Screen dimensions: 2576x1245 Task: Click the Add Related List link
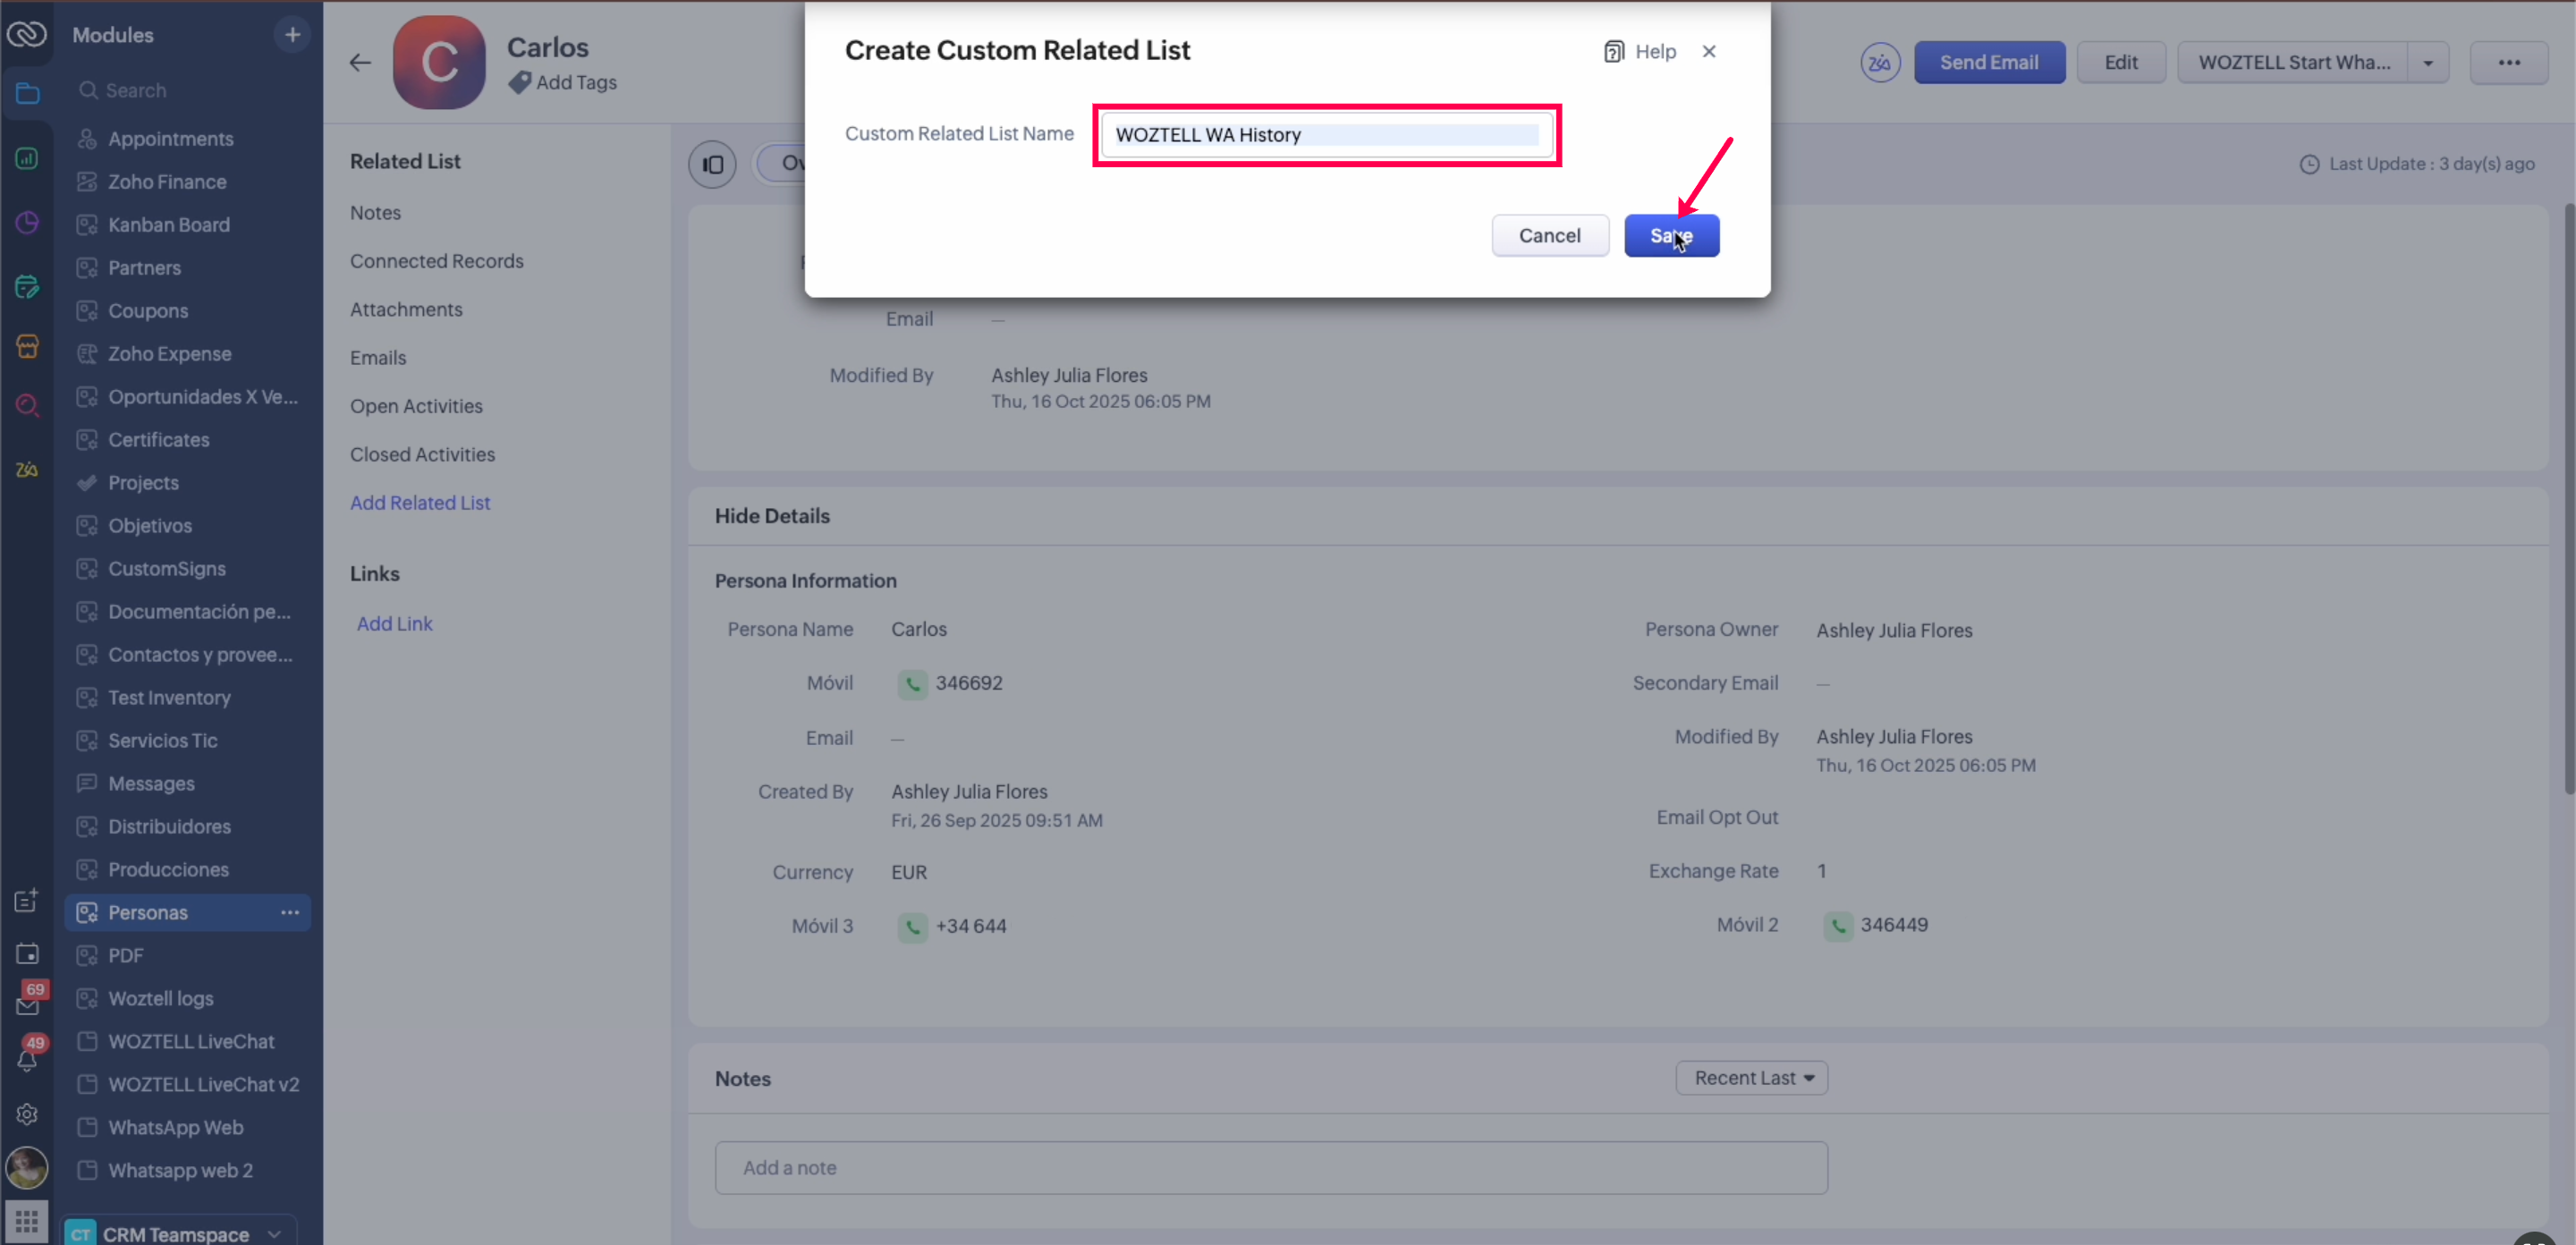(420, 503)
